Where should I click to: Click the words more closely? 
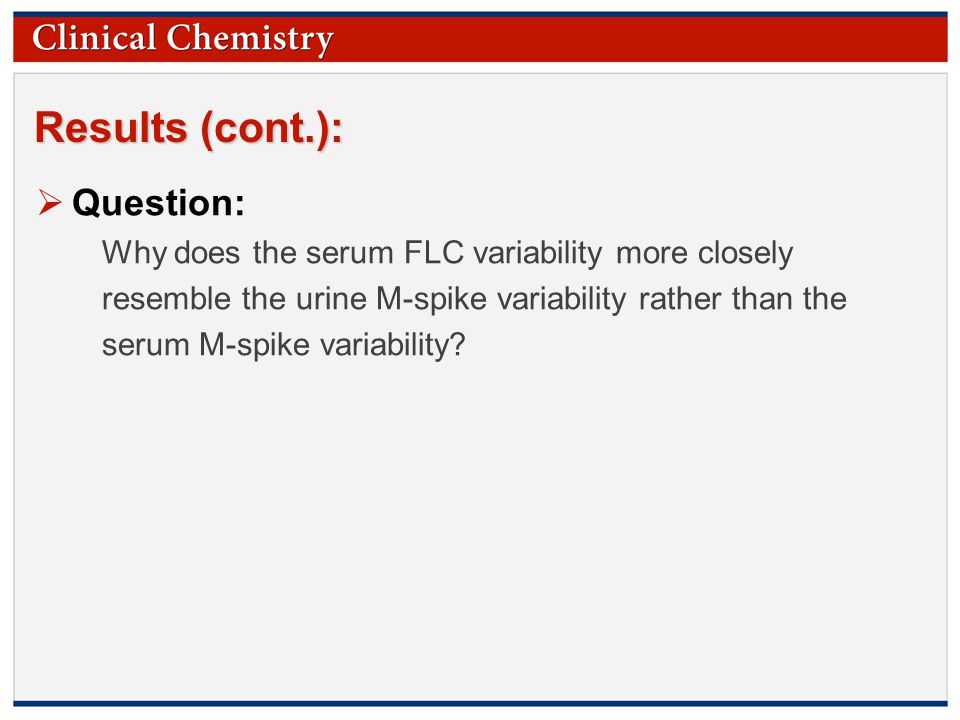pyautogui.click(x=705, y=253)
